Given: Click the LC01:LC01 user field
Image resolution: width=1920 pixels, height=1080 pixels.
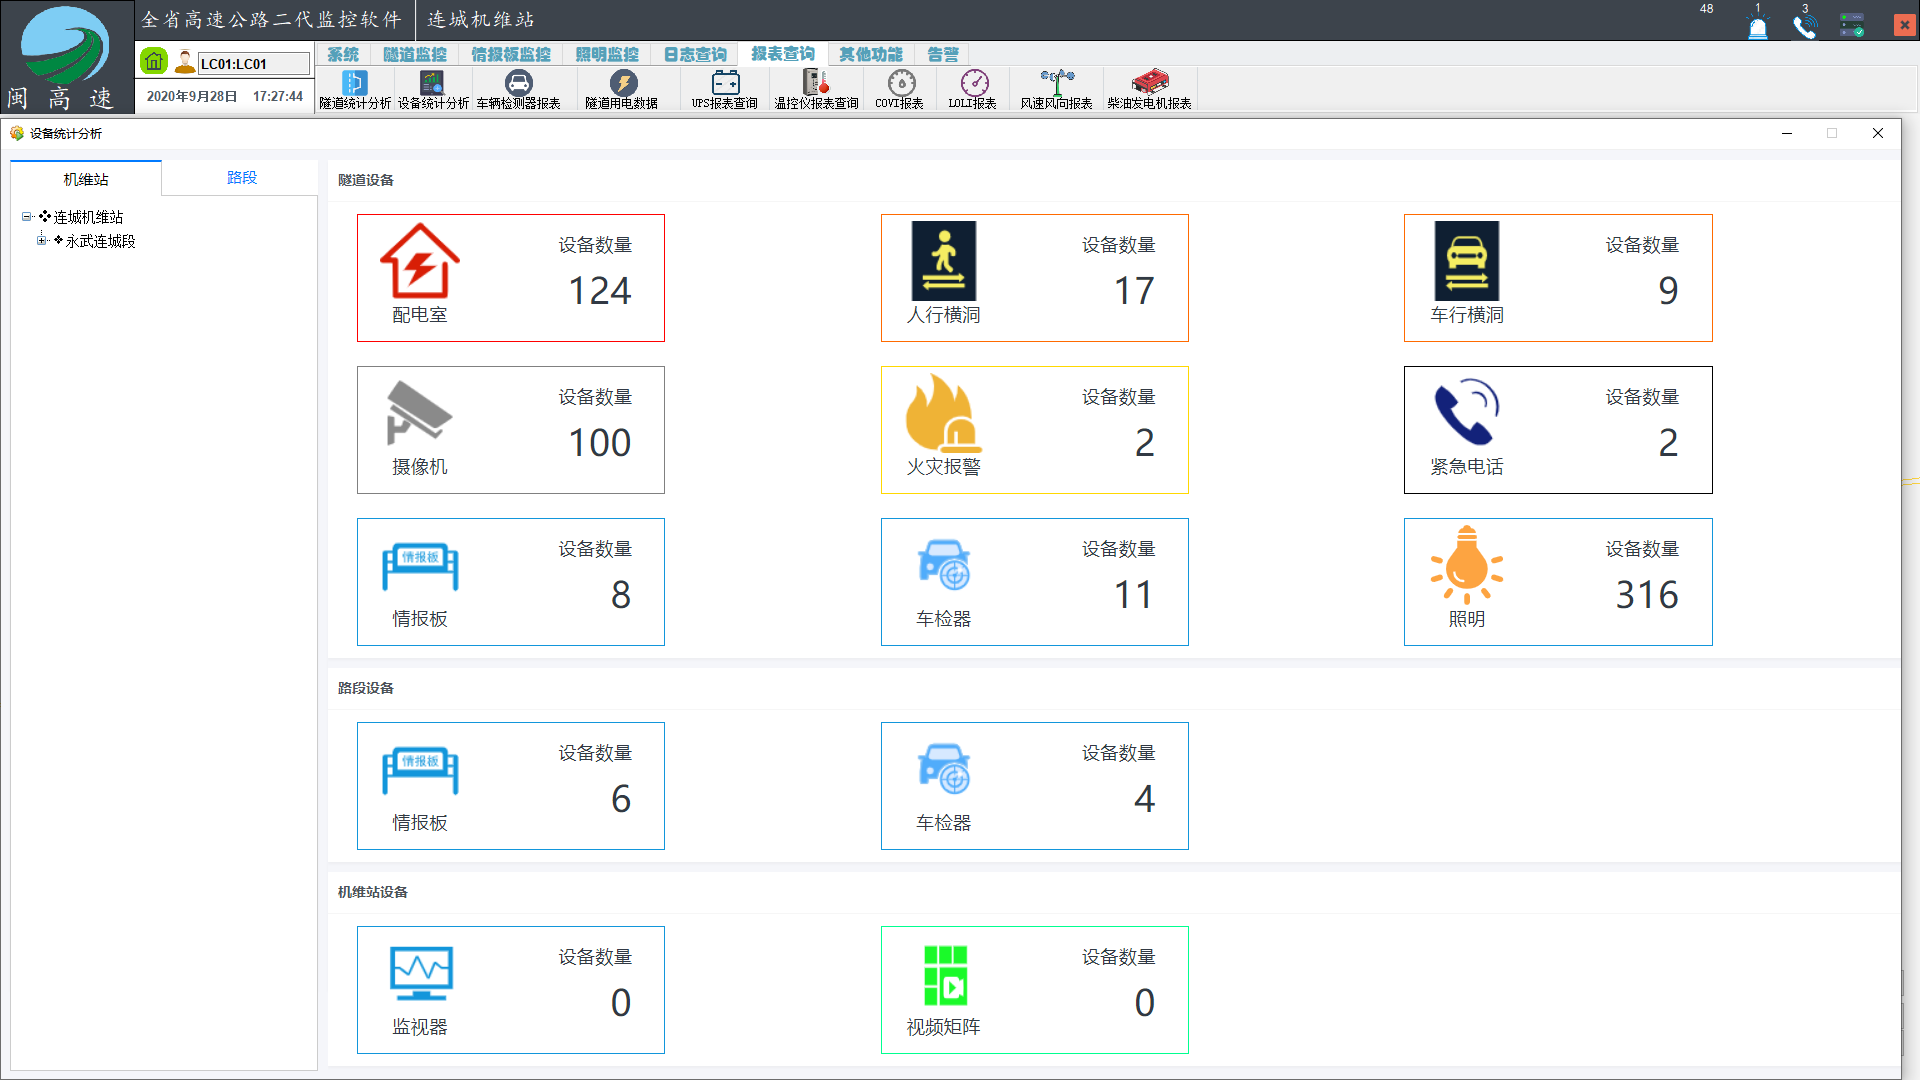Looking at the screenshot, I should point(253,64).
